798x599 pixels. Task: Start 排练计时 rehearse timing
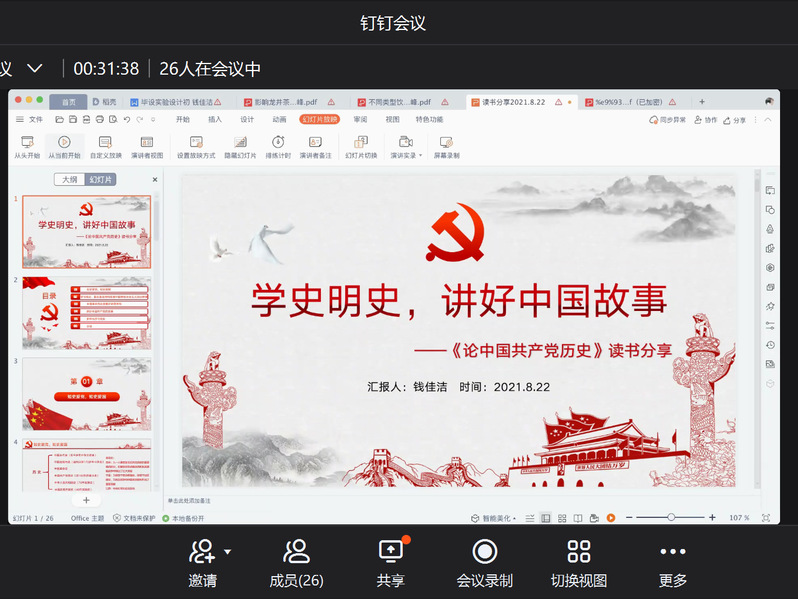point(278,147)
